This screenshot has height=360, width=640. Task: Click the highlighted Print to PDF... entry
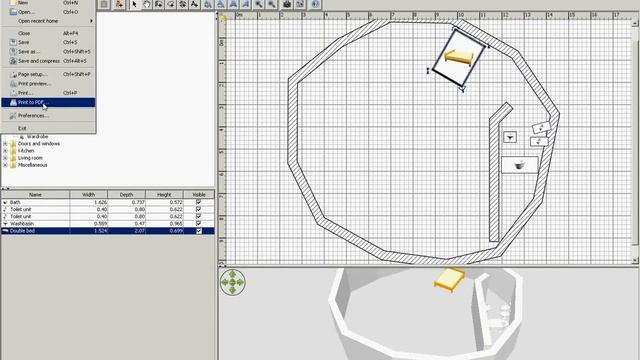(48, 102)
